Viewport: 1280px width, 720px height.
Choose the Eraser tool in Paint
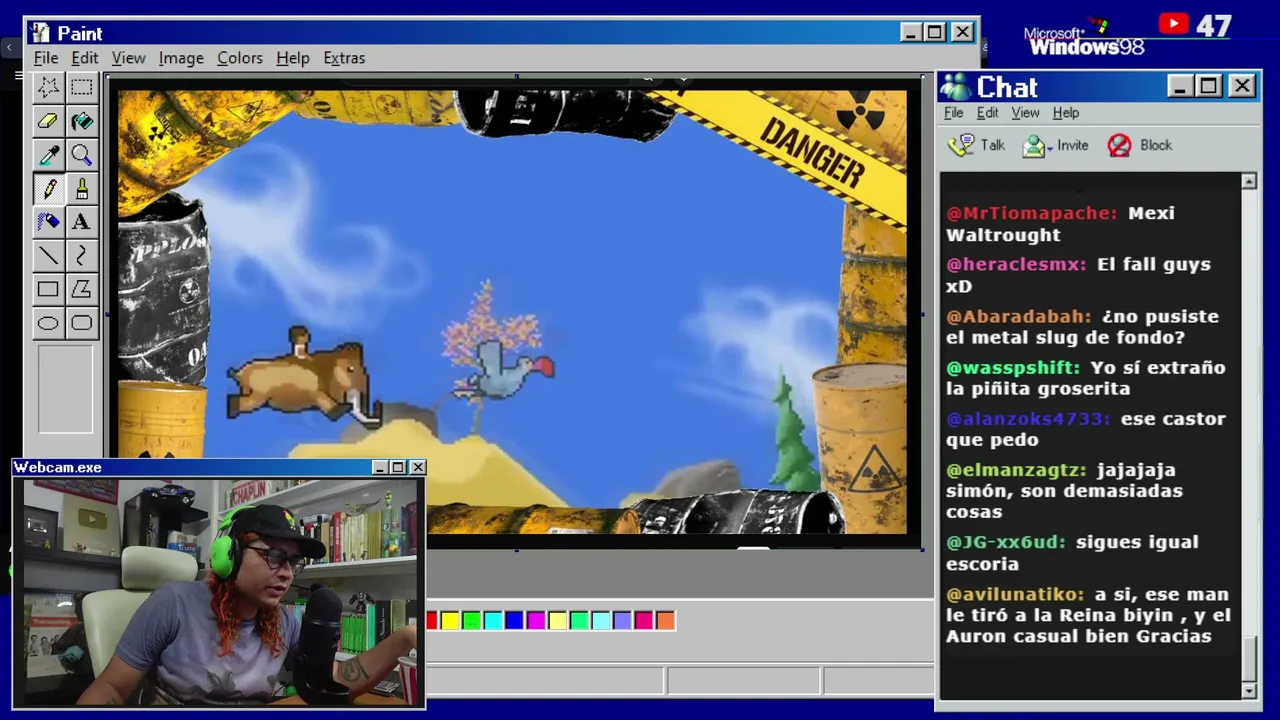click(48, 121)
